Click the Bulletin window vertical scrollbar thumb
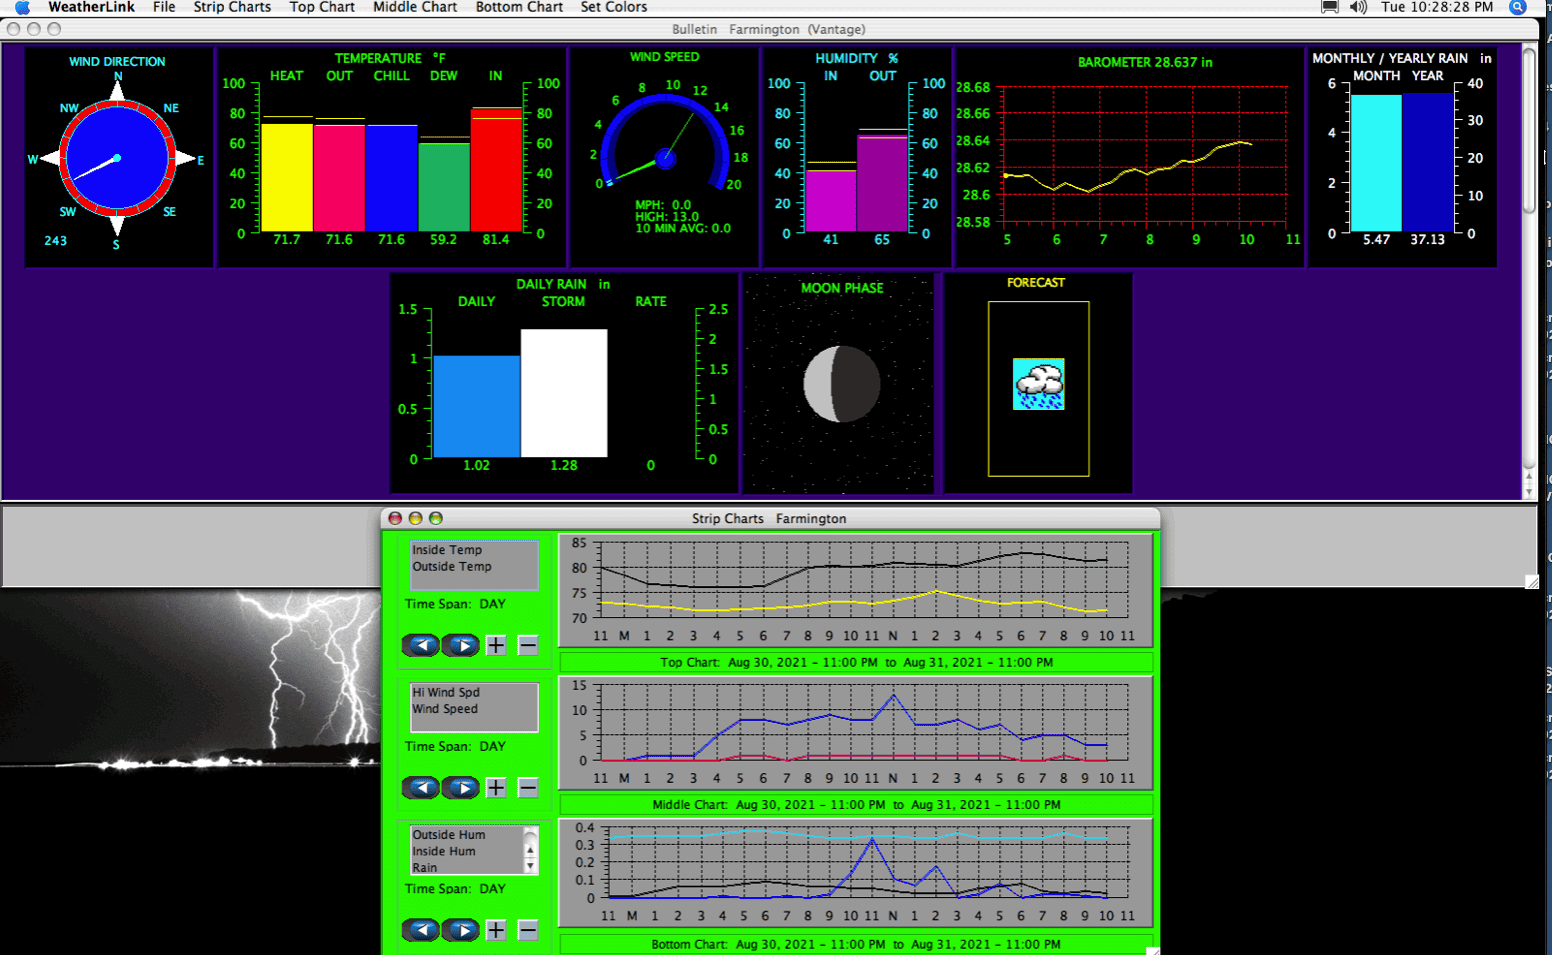Screen dimensions: 1552x955 (1529, 130)
